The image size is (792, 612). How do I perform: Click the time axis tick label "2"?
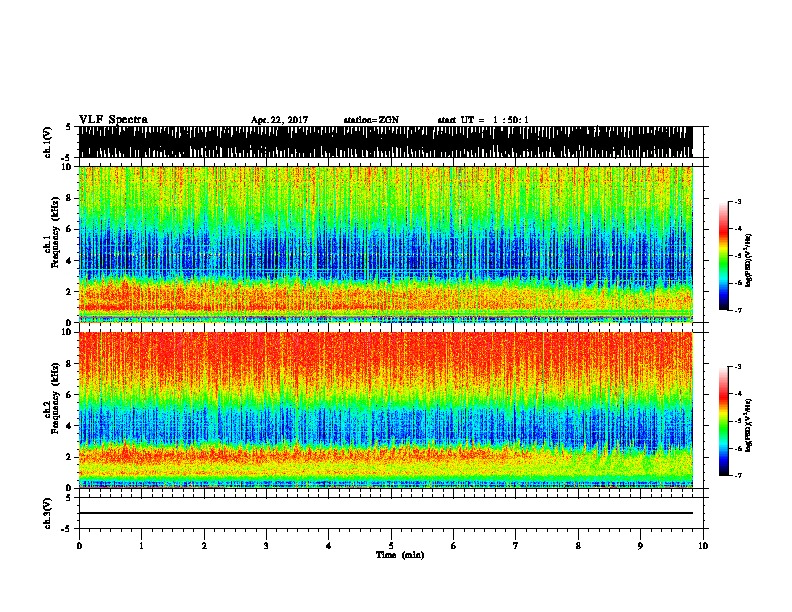point(204,546)
